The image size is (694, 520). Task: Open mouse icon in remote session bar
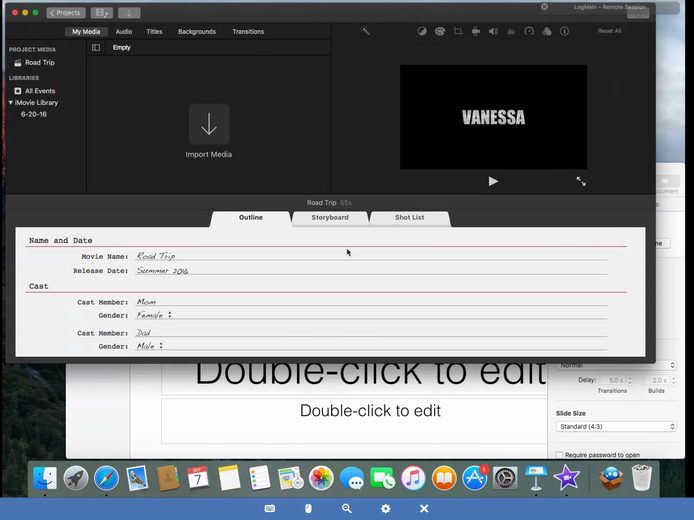coord(308,508)
